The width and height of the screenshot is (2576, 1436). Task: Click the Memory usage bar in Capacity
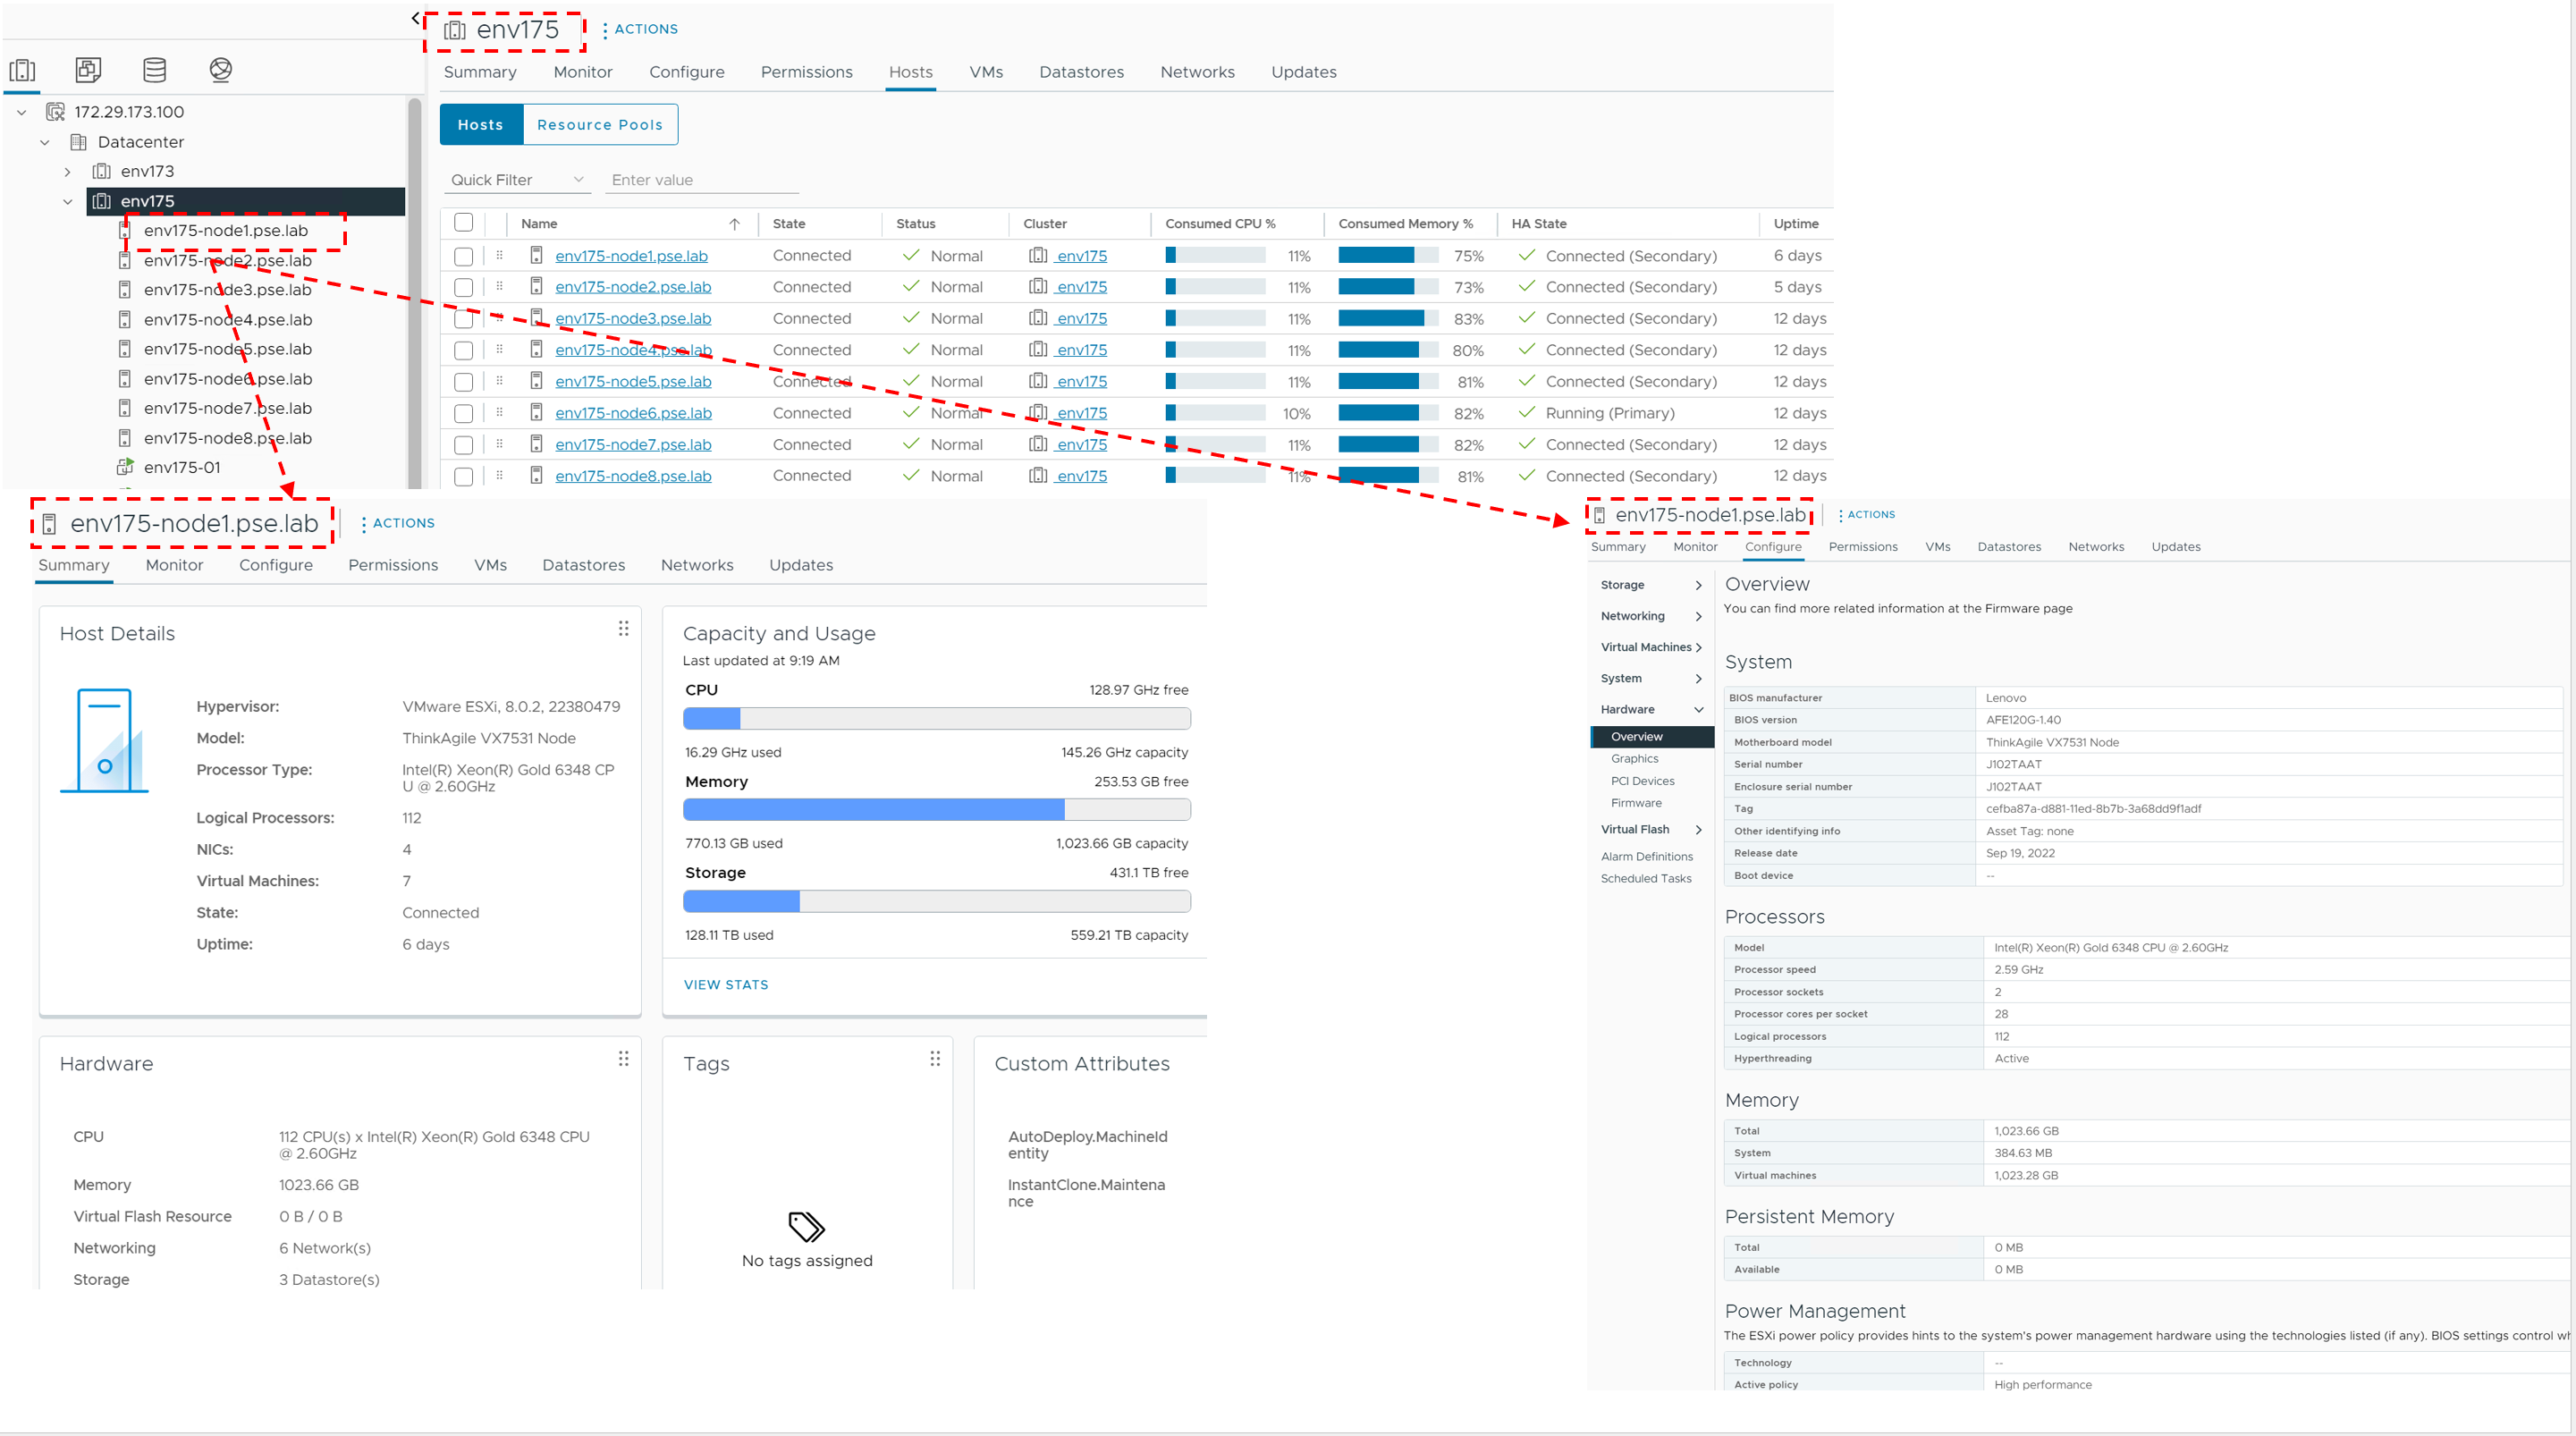click(936, 809)
